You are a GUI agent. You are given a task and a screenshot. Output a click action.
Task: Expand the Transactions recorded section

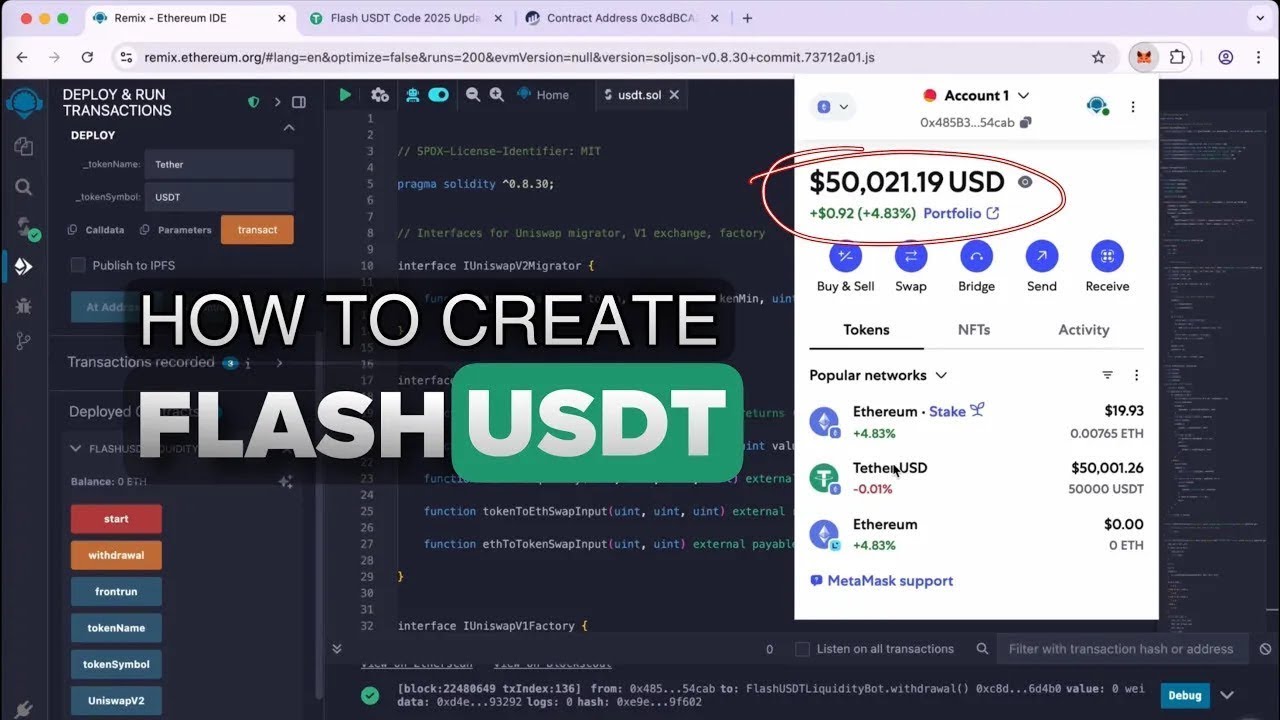pyautogui.click(x=279, y=363)
